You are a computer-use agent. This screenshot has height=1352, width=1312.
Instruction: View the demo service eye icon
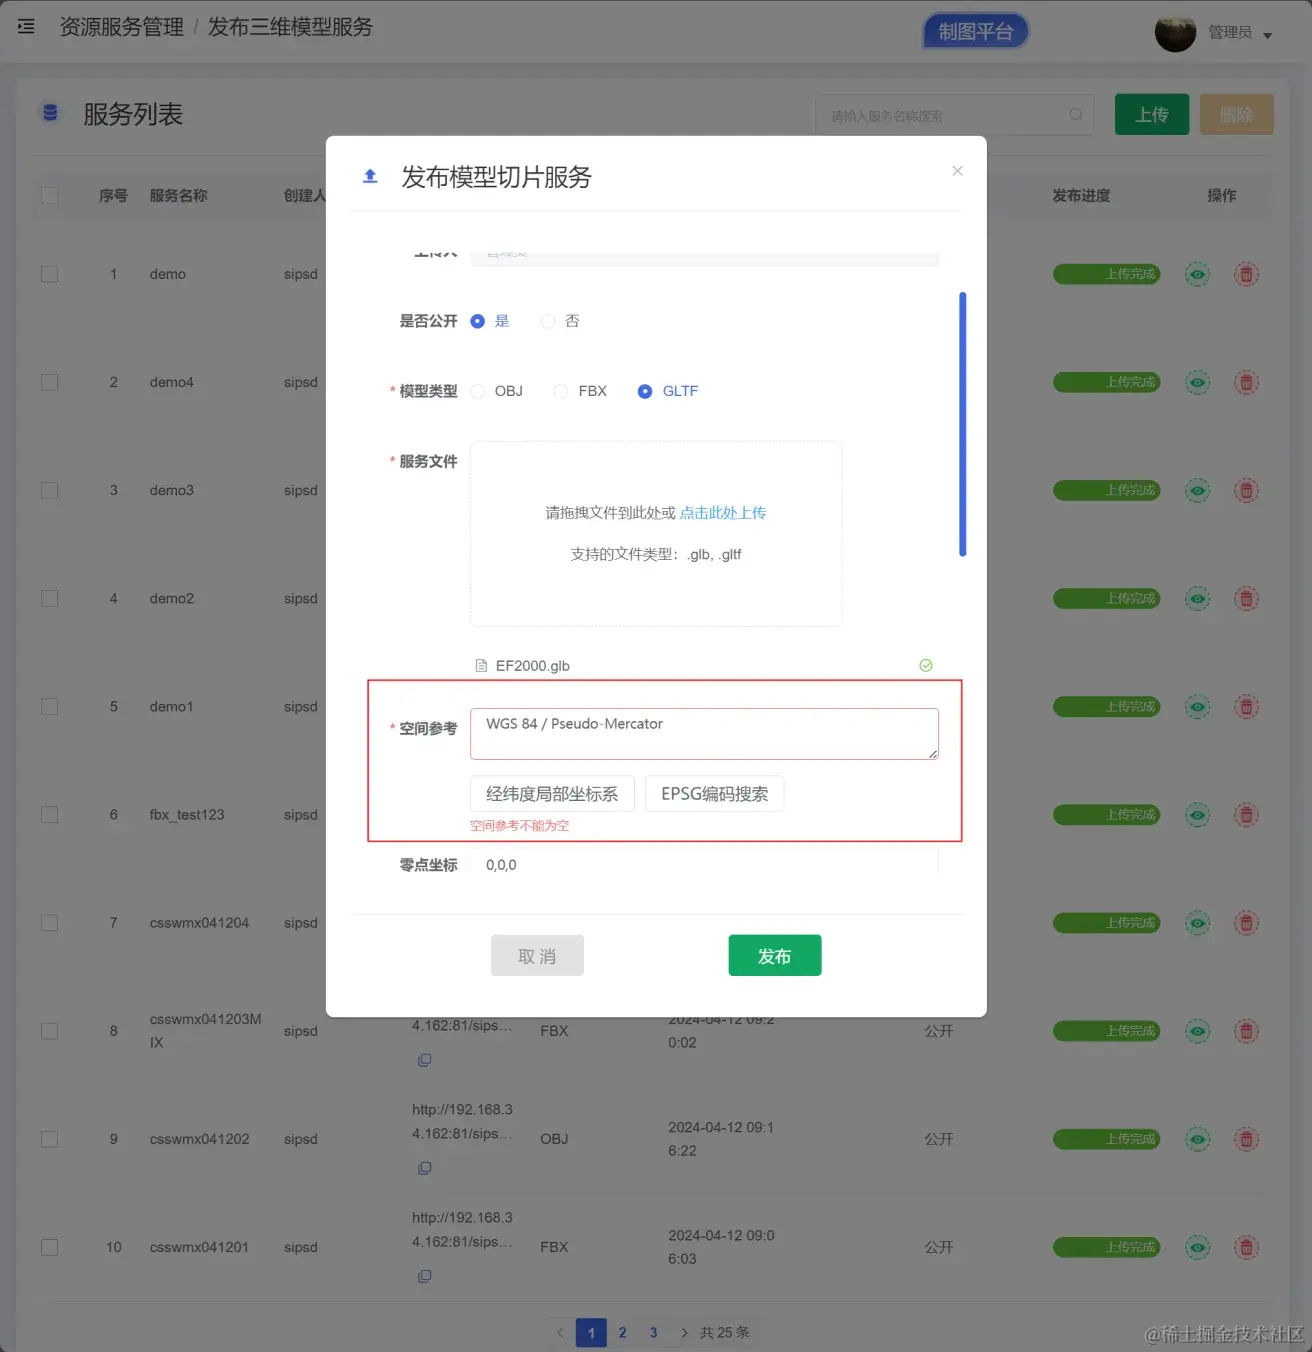pos(1197,274)
